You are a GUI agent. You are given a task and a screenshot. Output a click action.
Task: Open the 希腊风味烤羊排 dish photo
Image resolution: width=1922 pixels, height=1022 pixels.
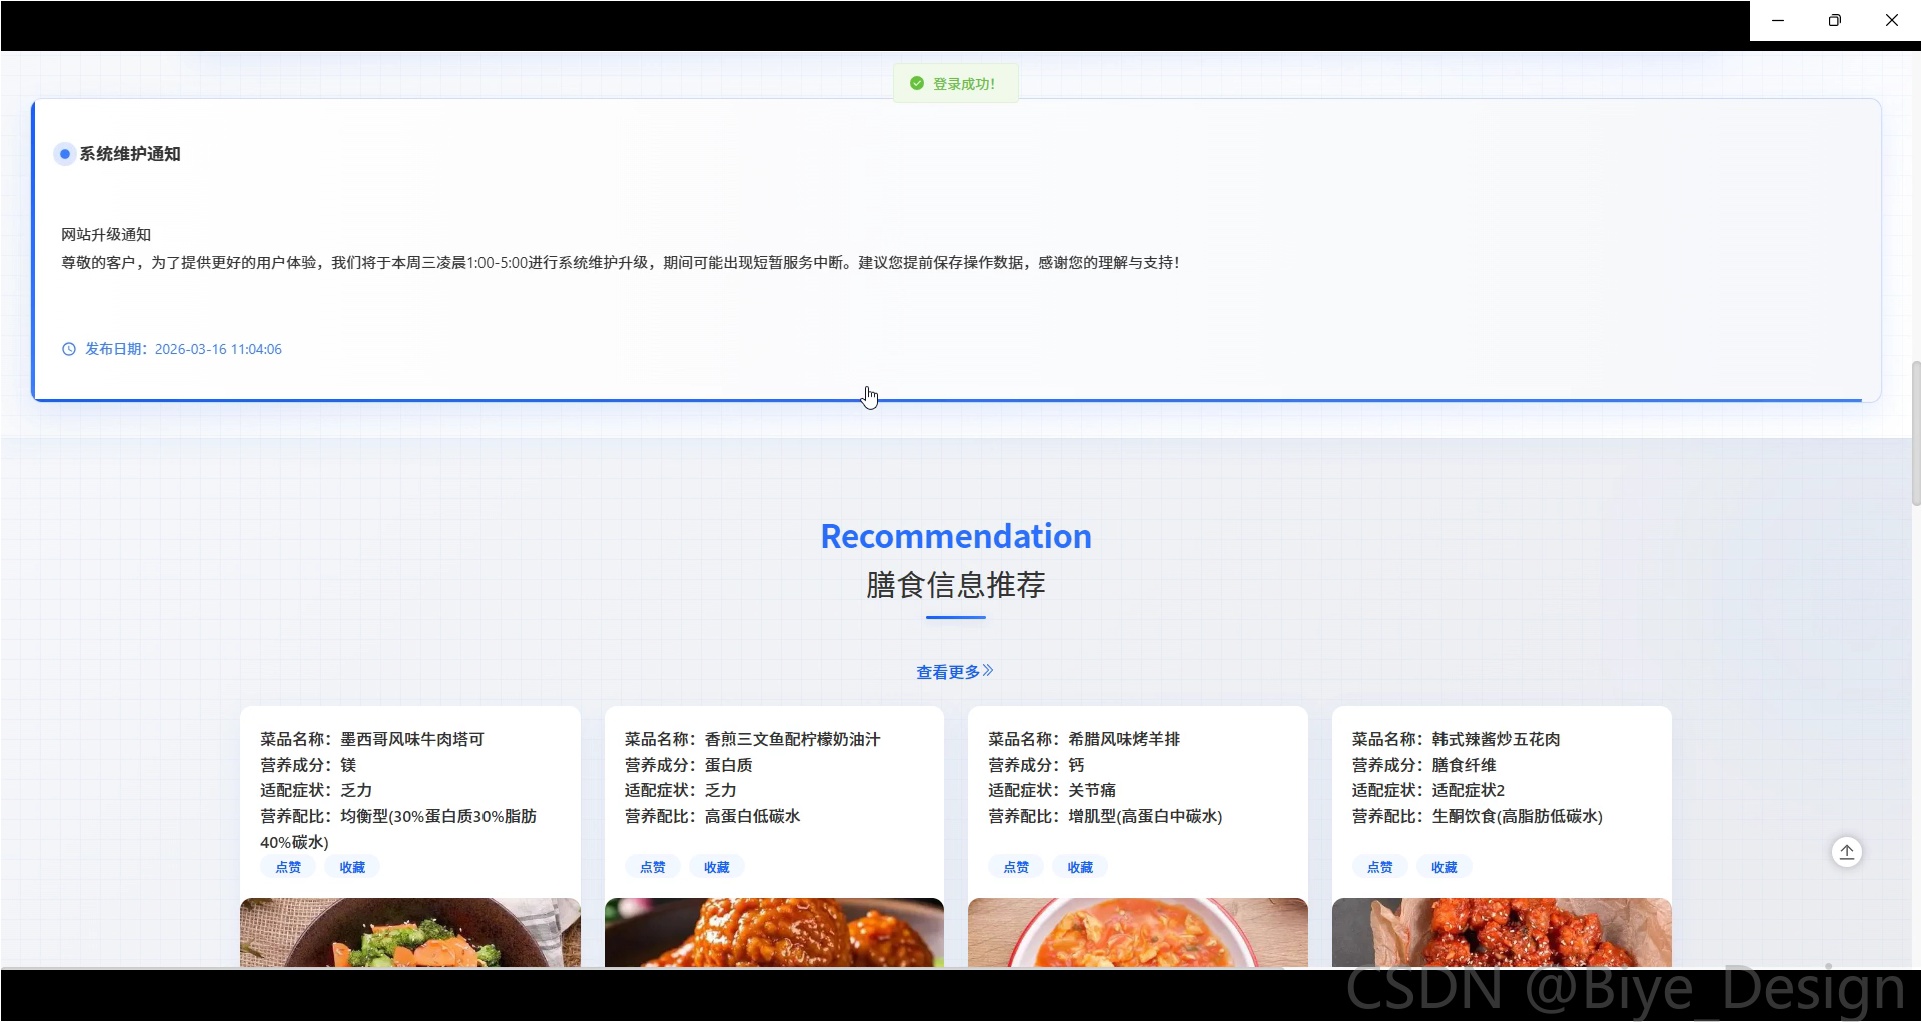(x=1138, y=932)
